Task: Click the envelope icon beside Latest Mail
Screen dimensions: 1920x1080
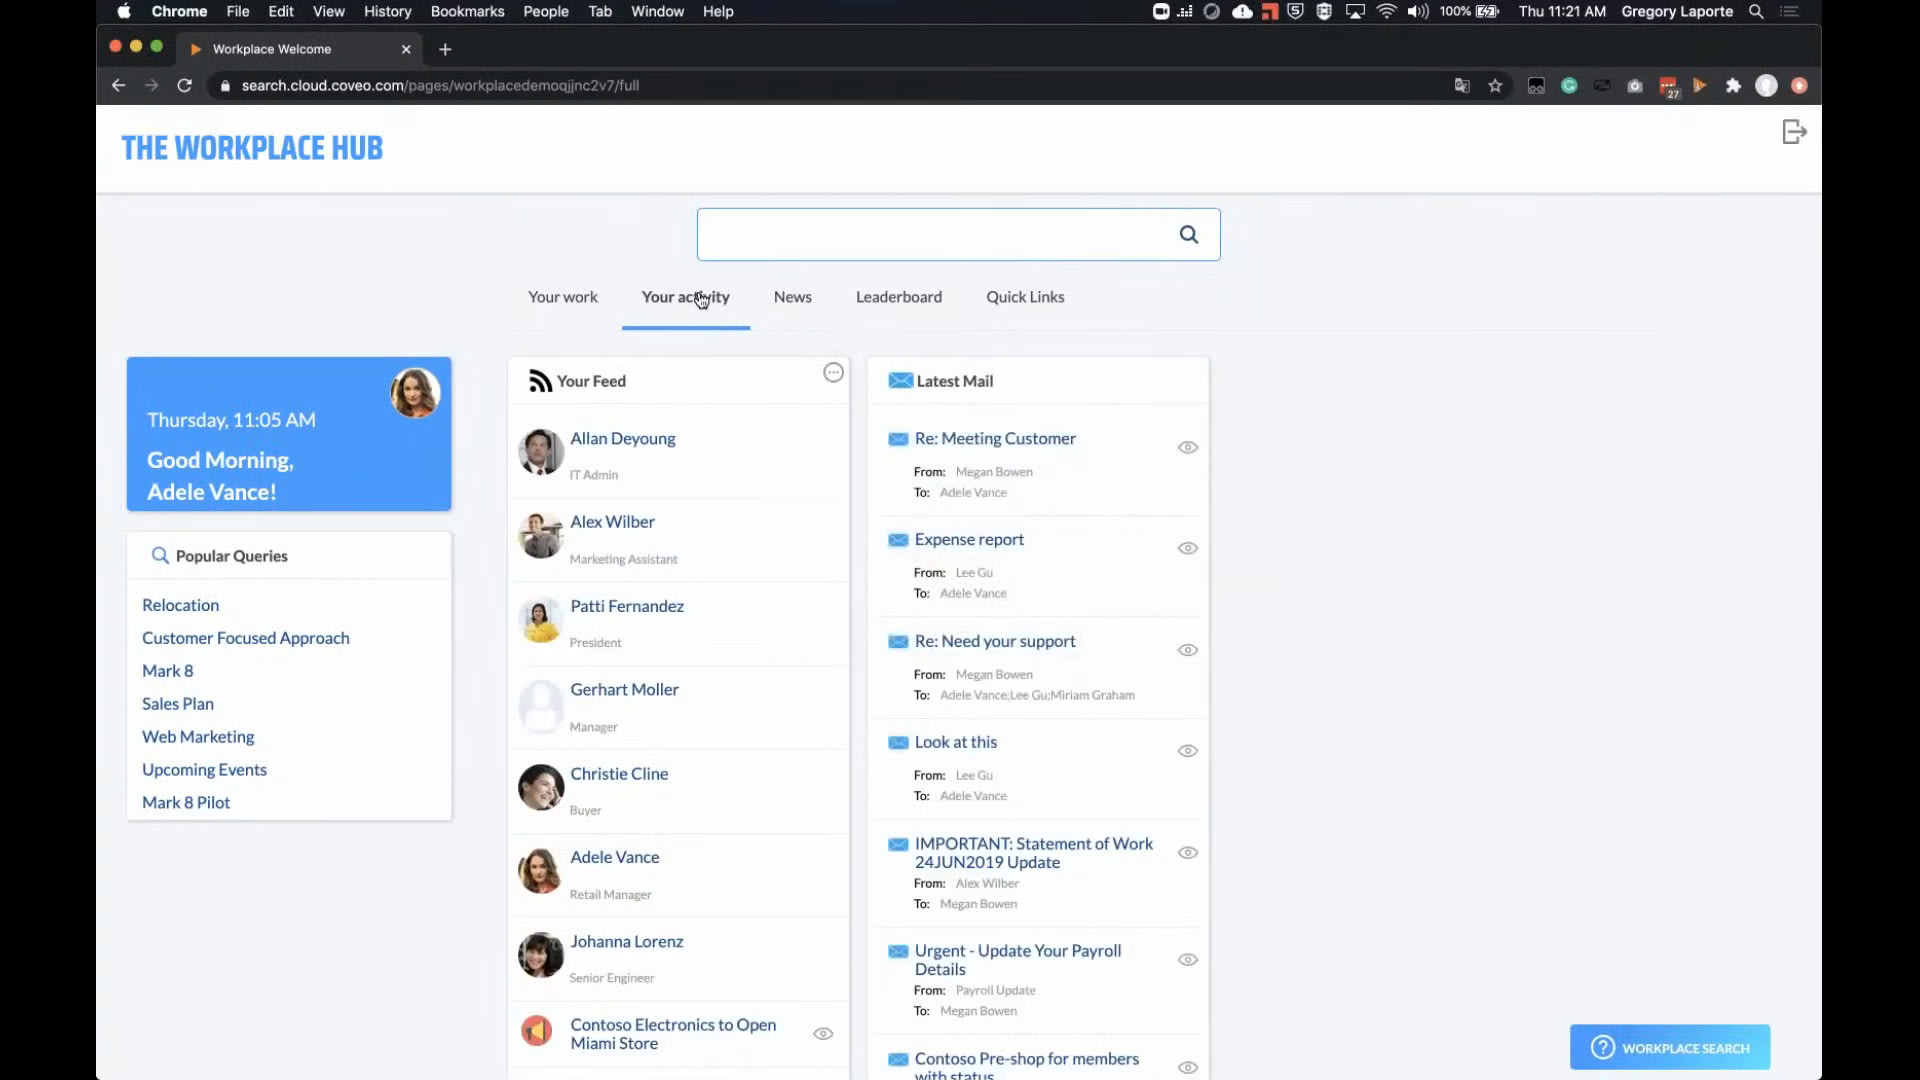Action: click(900, 381)
